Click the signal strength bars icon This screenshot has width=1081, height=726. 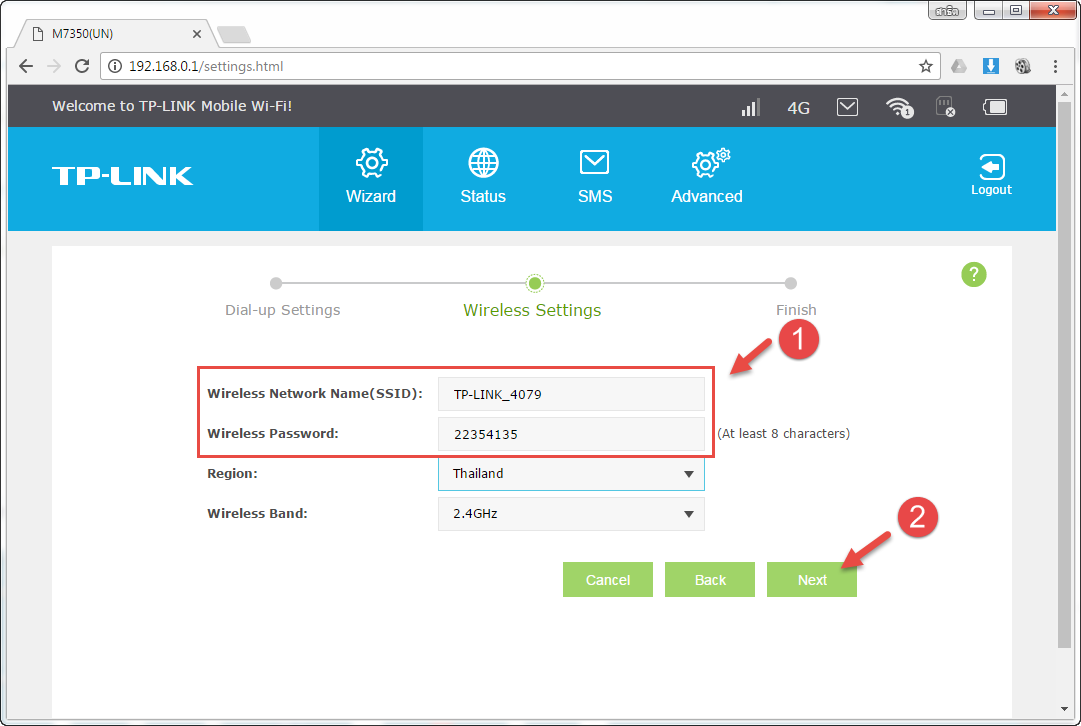750,107
